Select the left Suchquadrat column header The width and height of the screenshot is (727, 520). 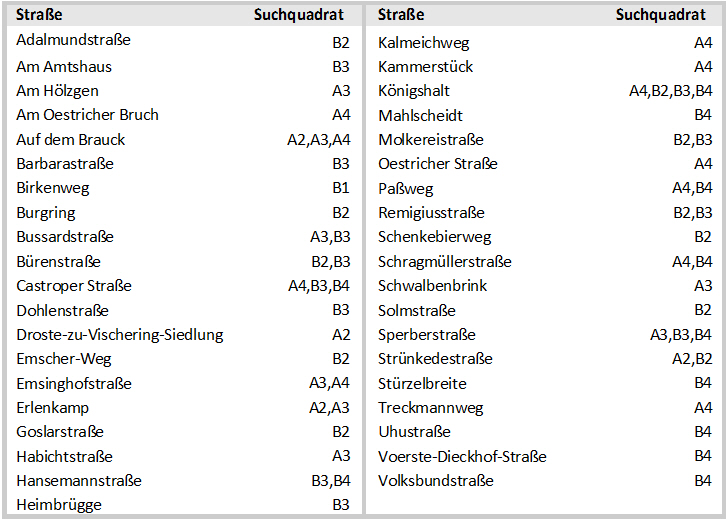[x=299, y=15]
